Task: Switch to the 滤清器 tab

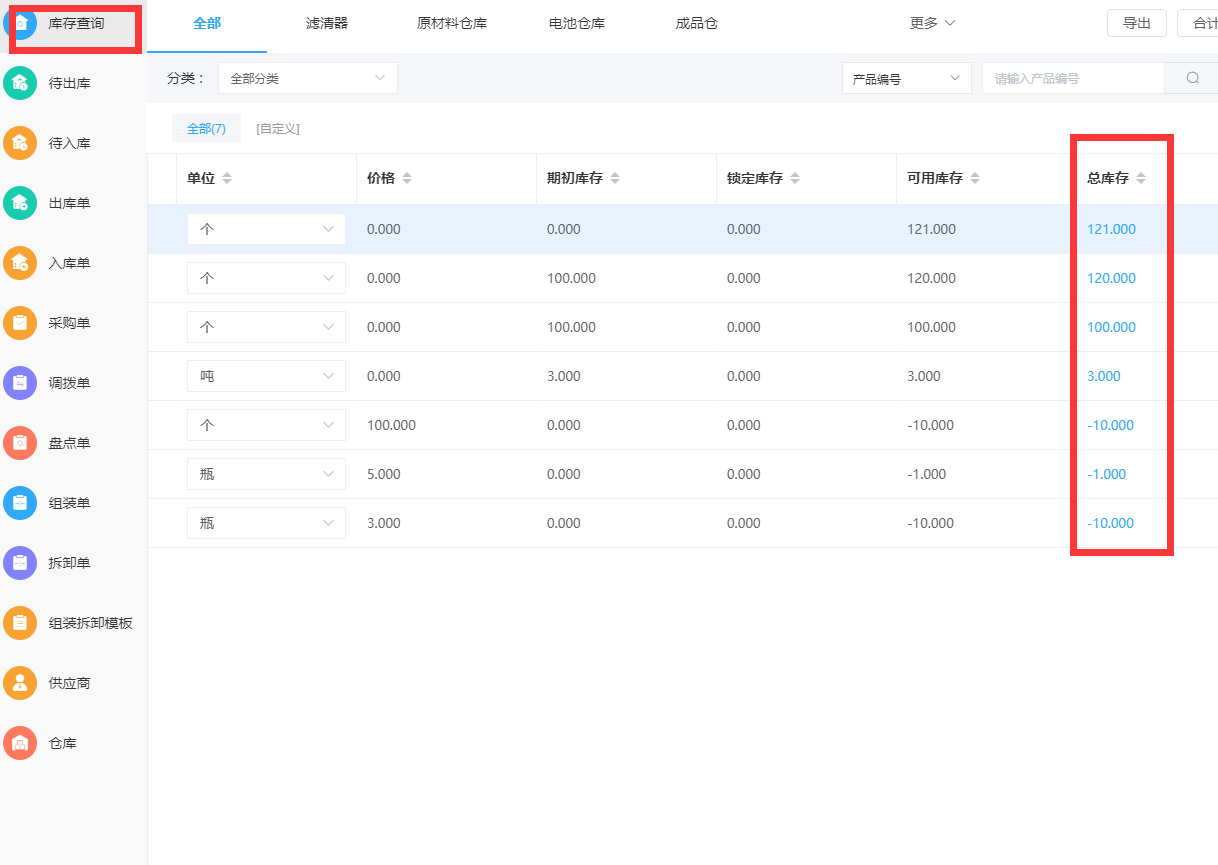Action: (327, 23)
